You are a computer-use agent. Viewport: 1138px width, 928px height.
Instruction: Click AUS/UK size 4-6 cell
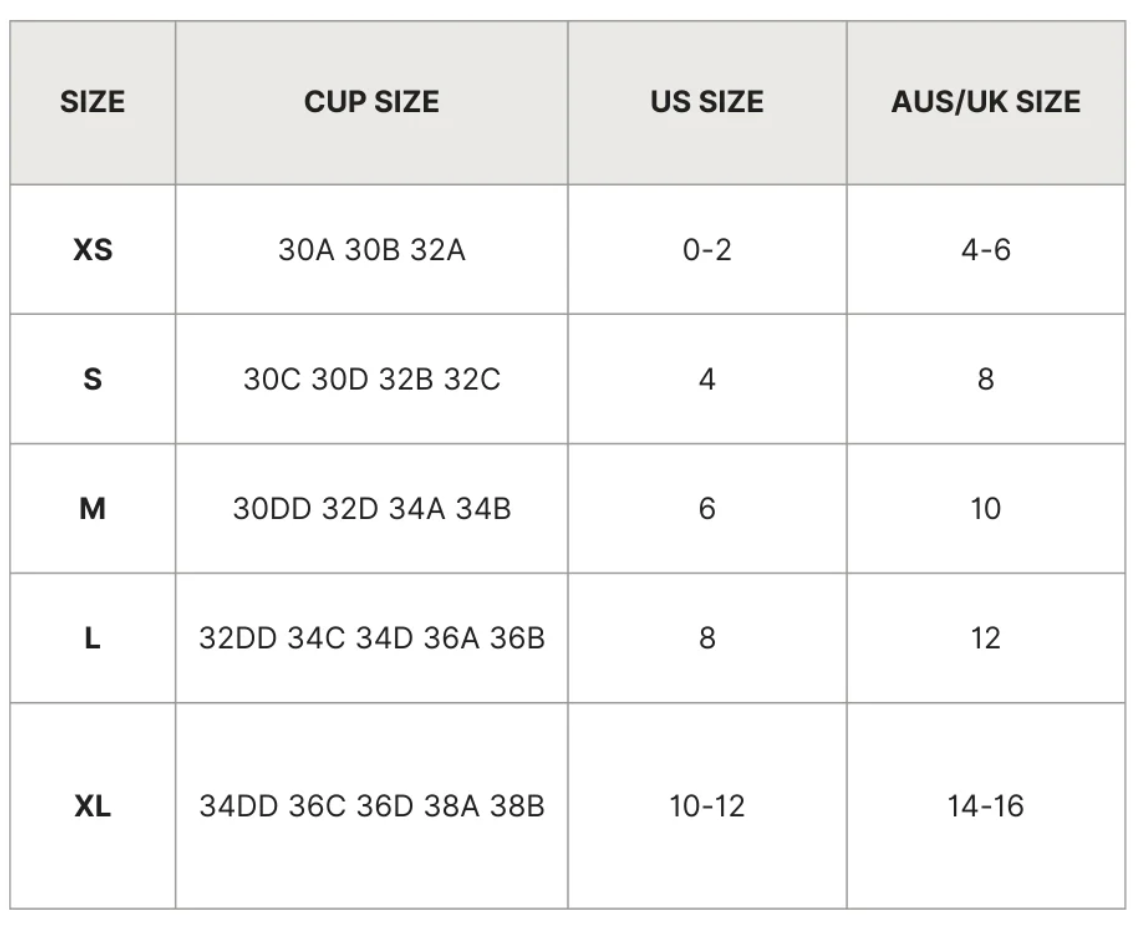click(x=985, y=249)
